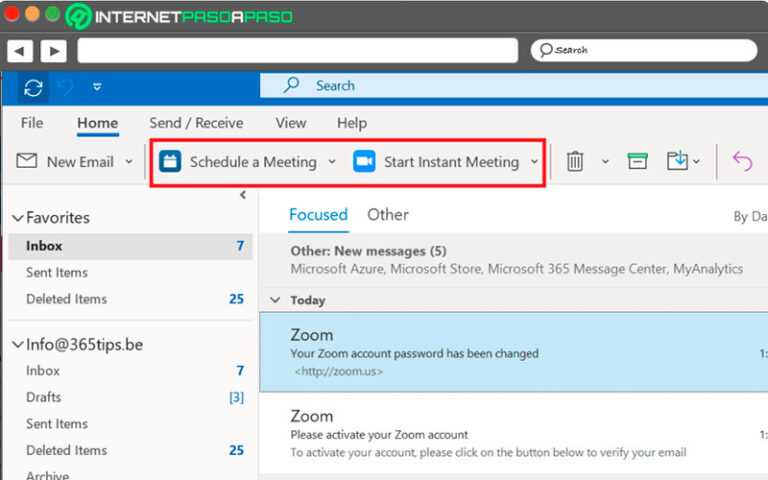Screen dimensions: 768x480
Task: Expand the Start Instant Meeting dropdown arrow
Action: tap(534, 162)
